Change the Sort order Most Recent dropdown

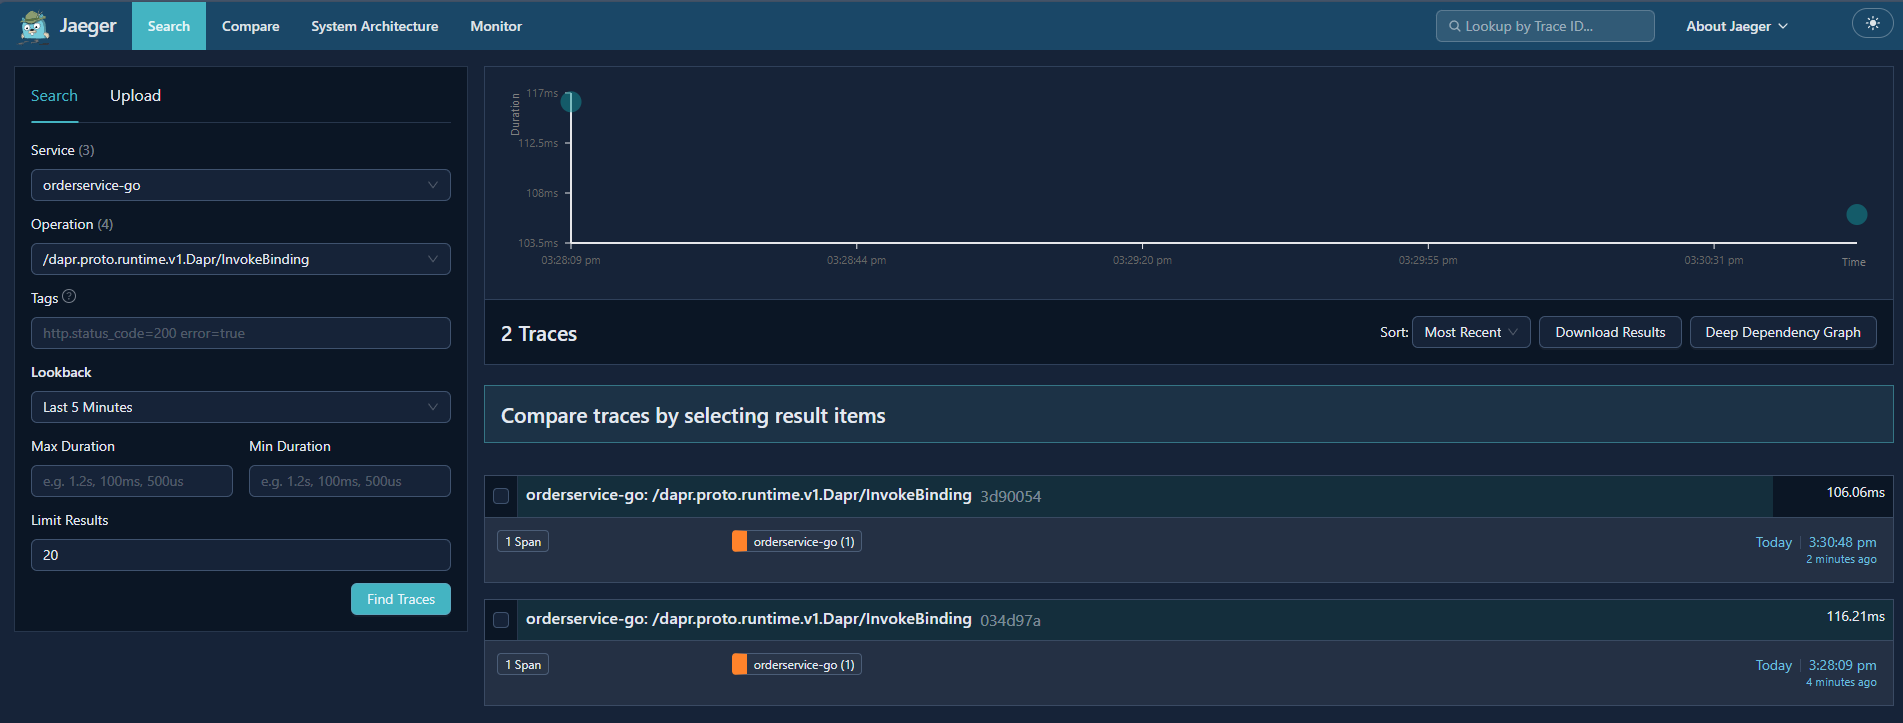[x=1470, y=332]
